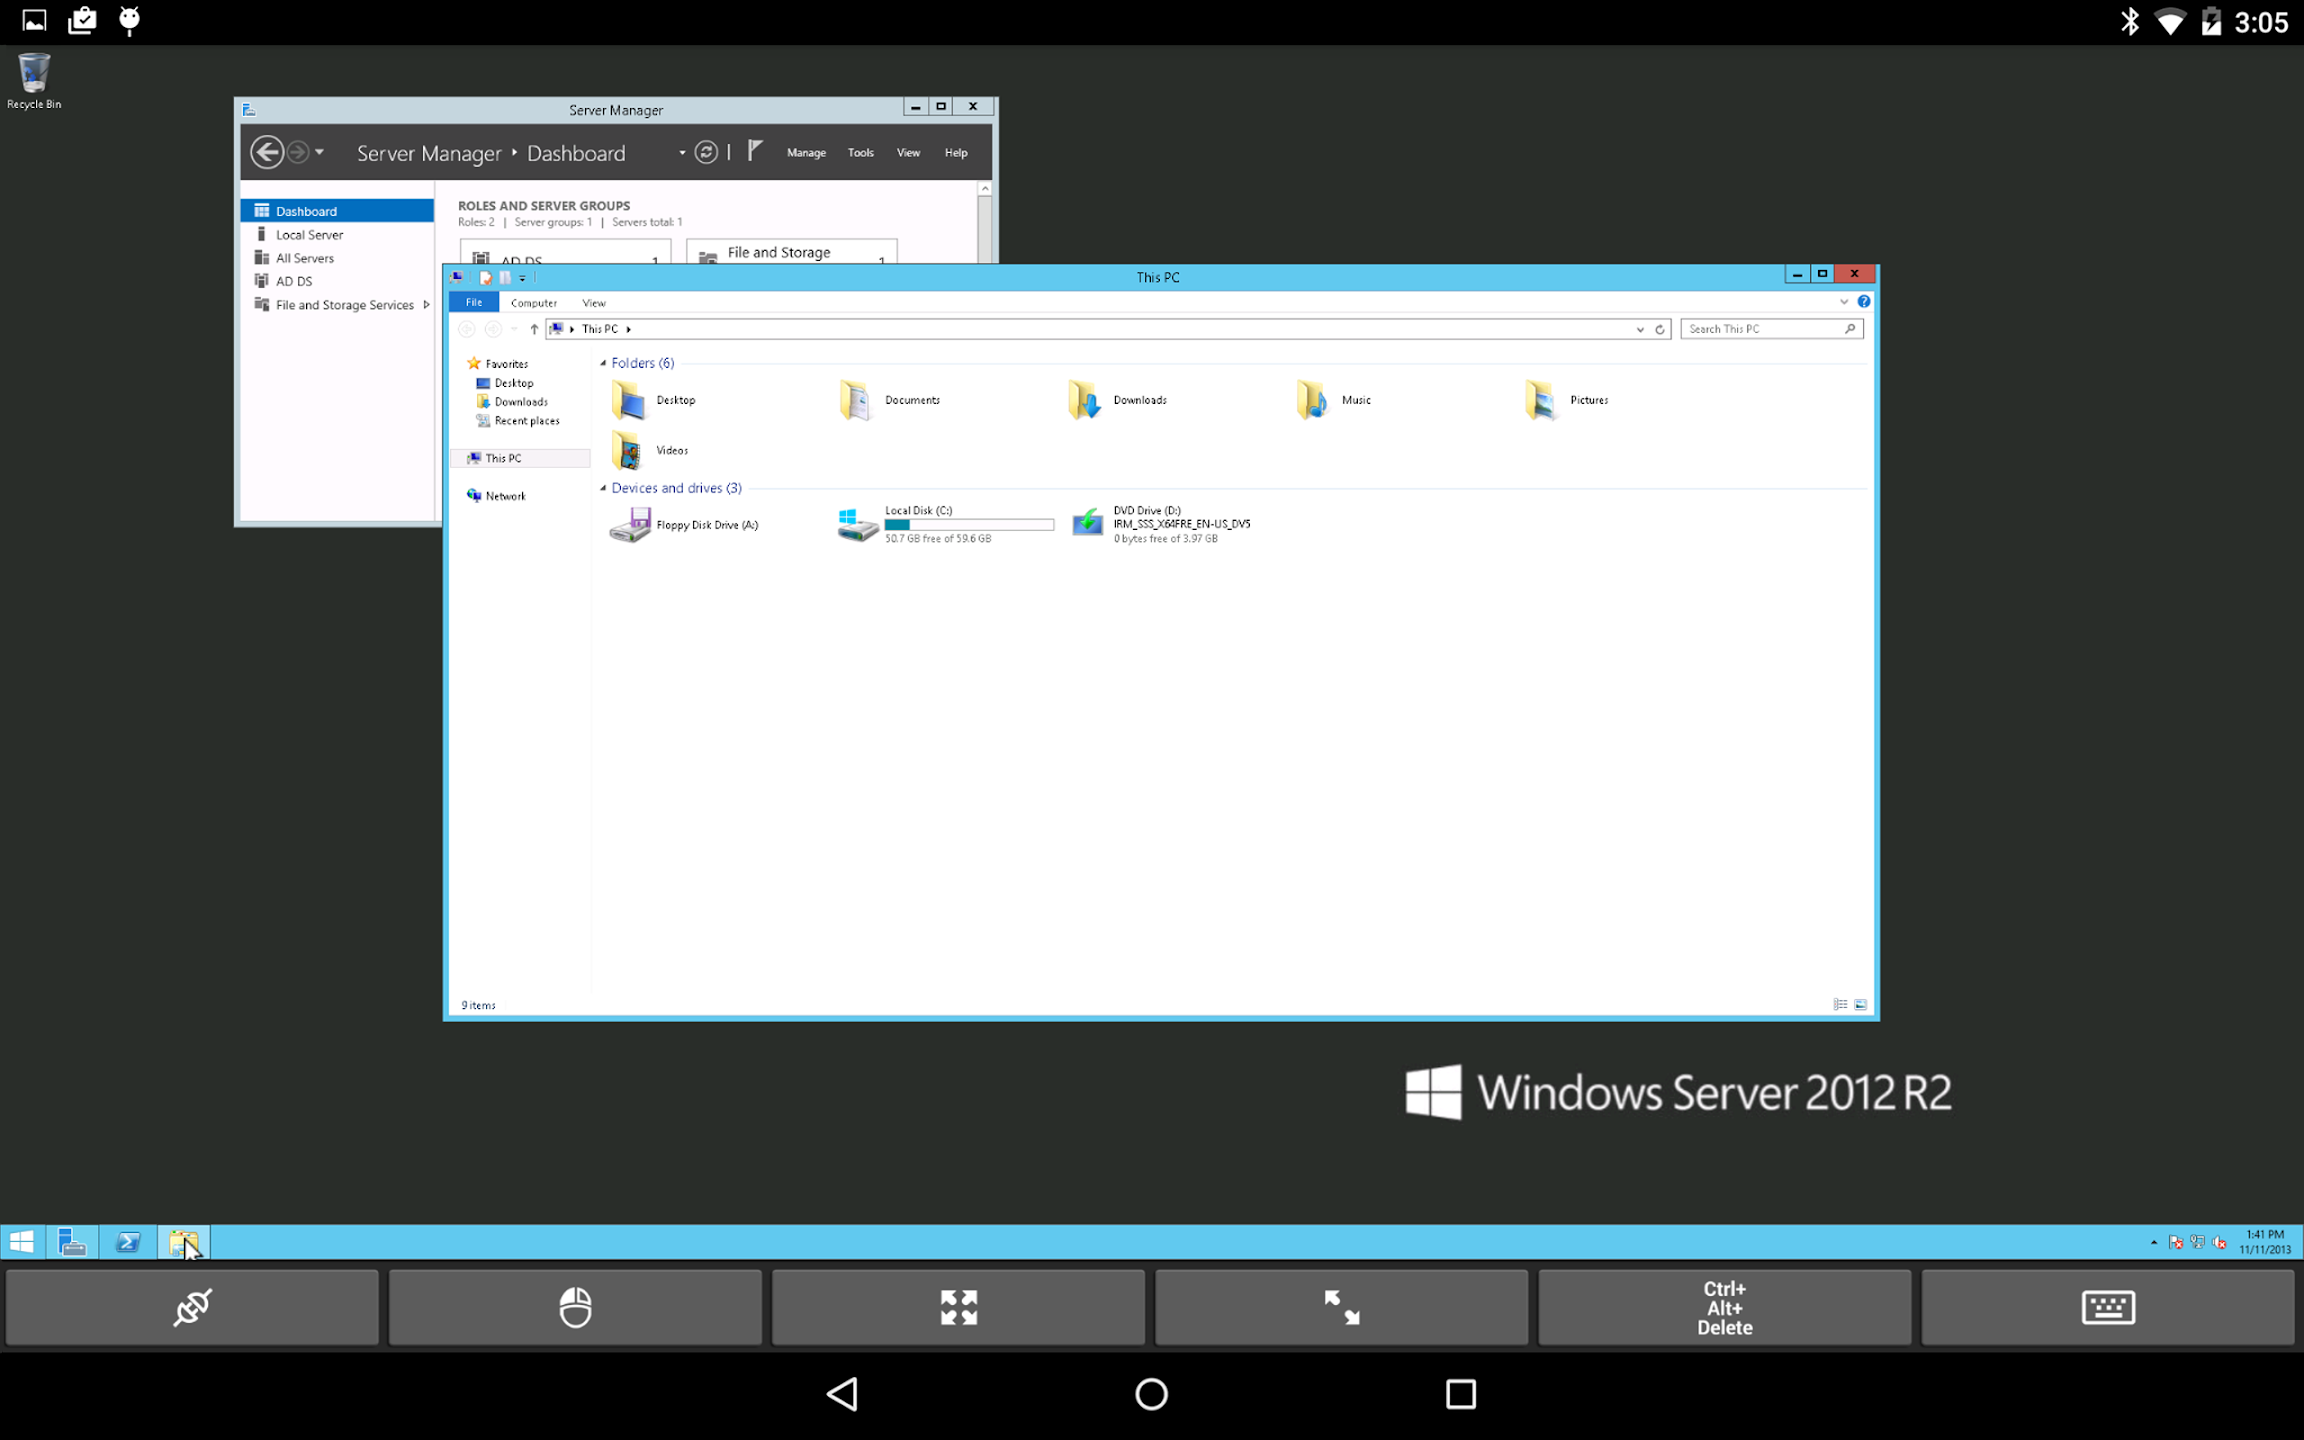Send Ctrl+Alt+Delete to remote
This screenshot has width=2304, height=1440.
tap(1724, 1307)
